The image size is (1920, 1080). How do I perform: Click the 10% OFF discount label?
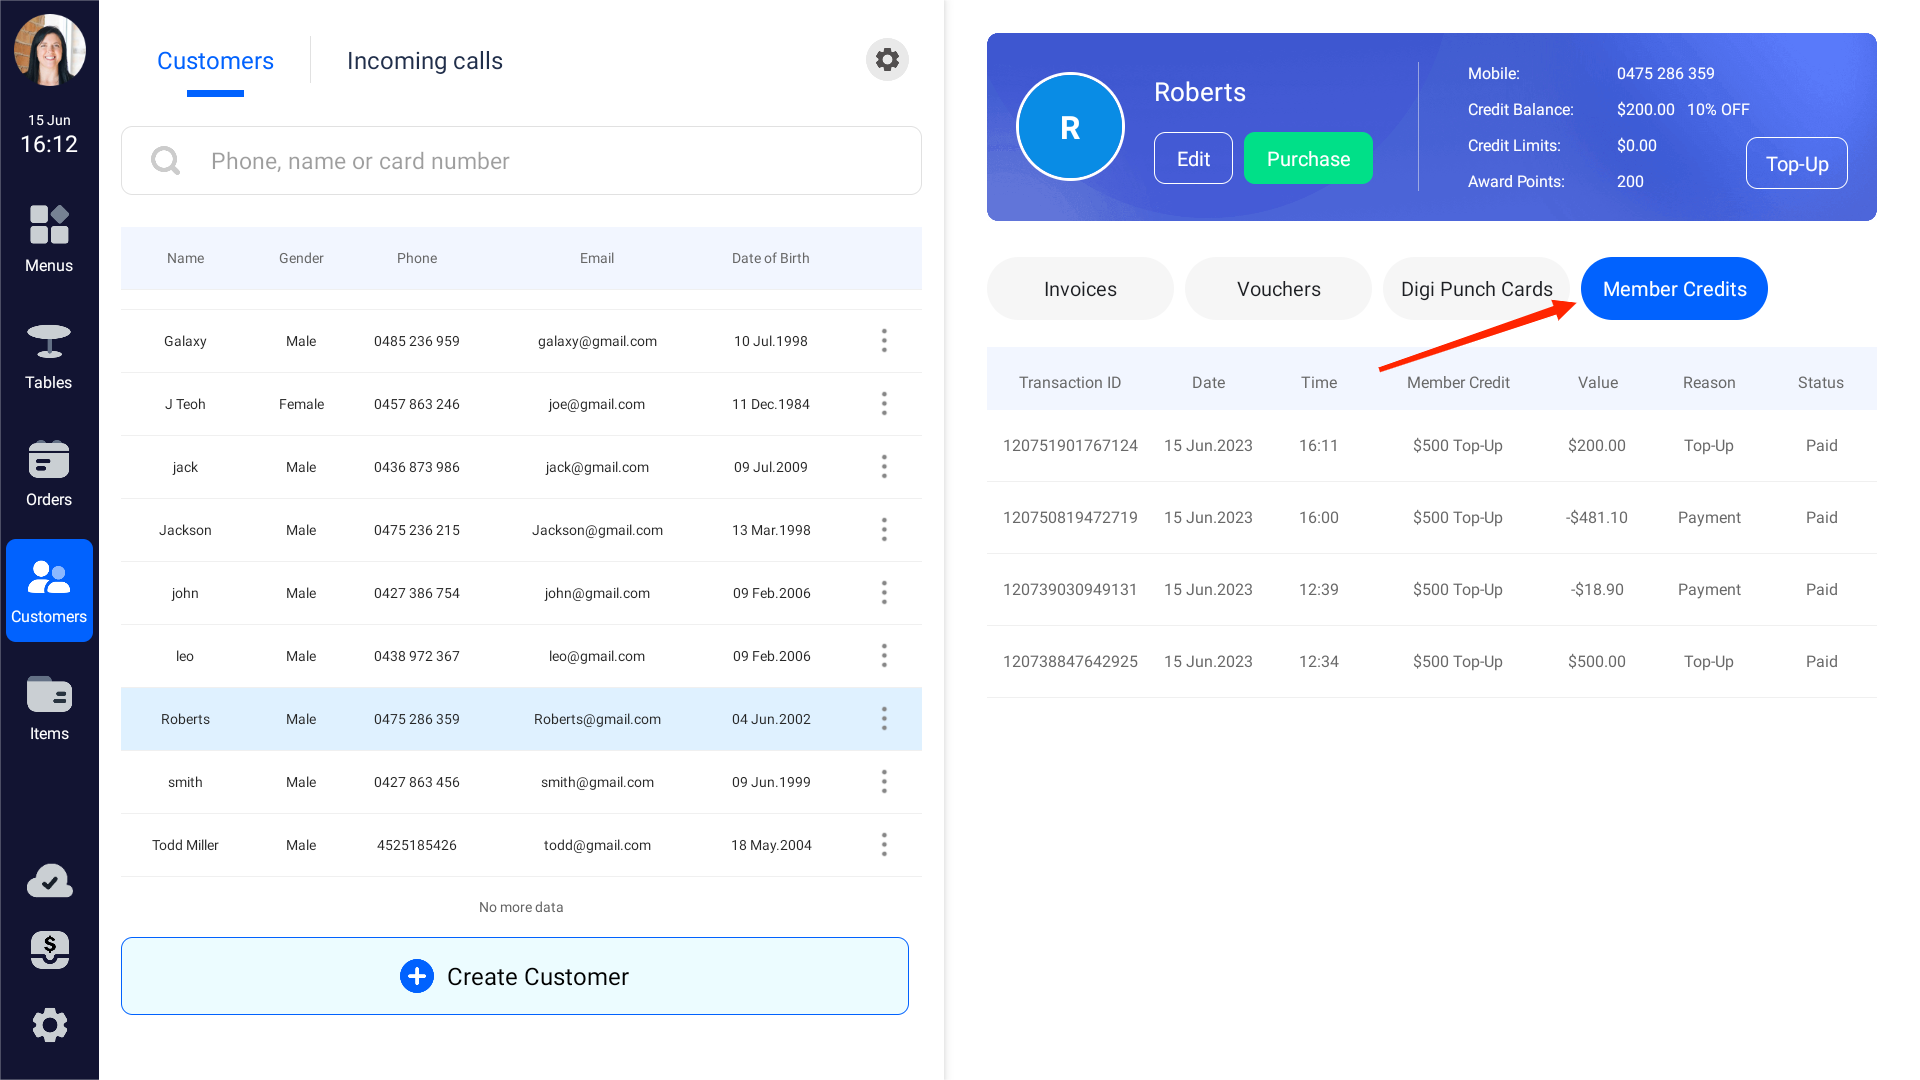pos(1718,109)
